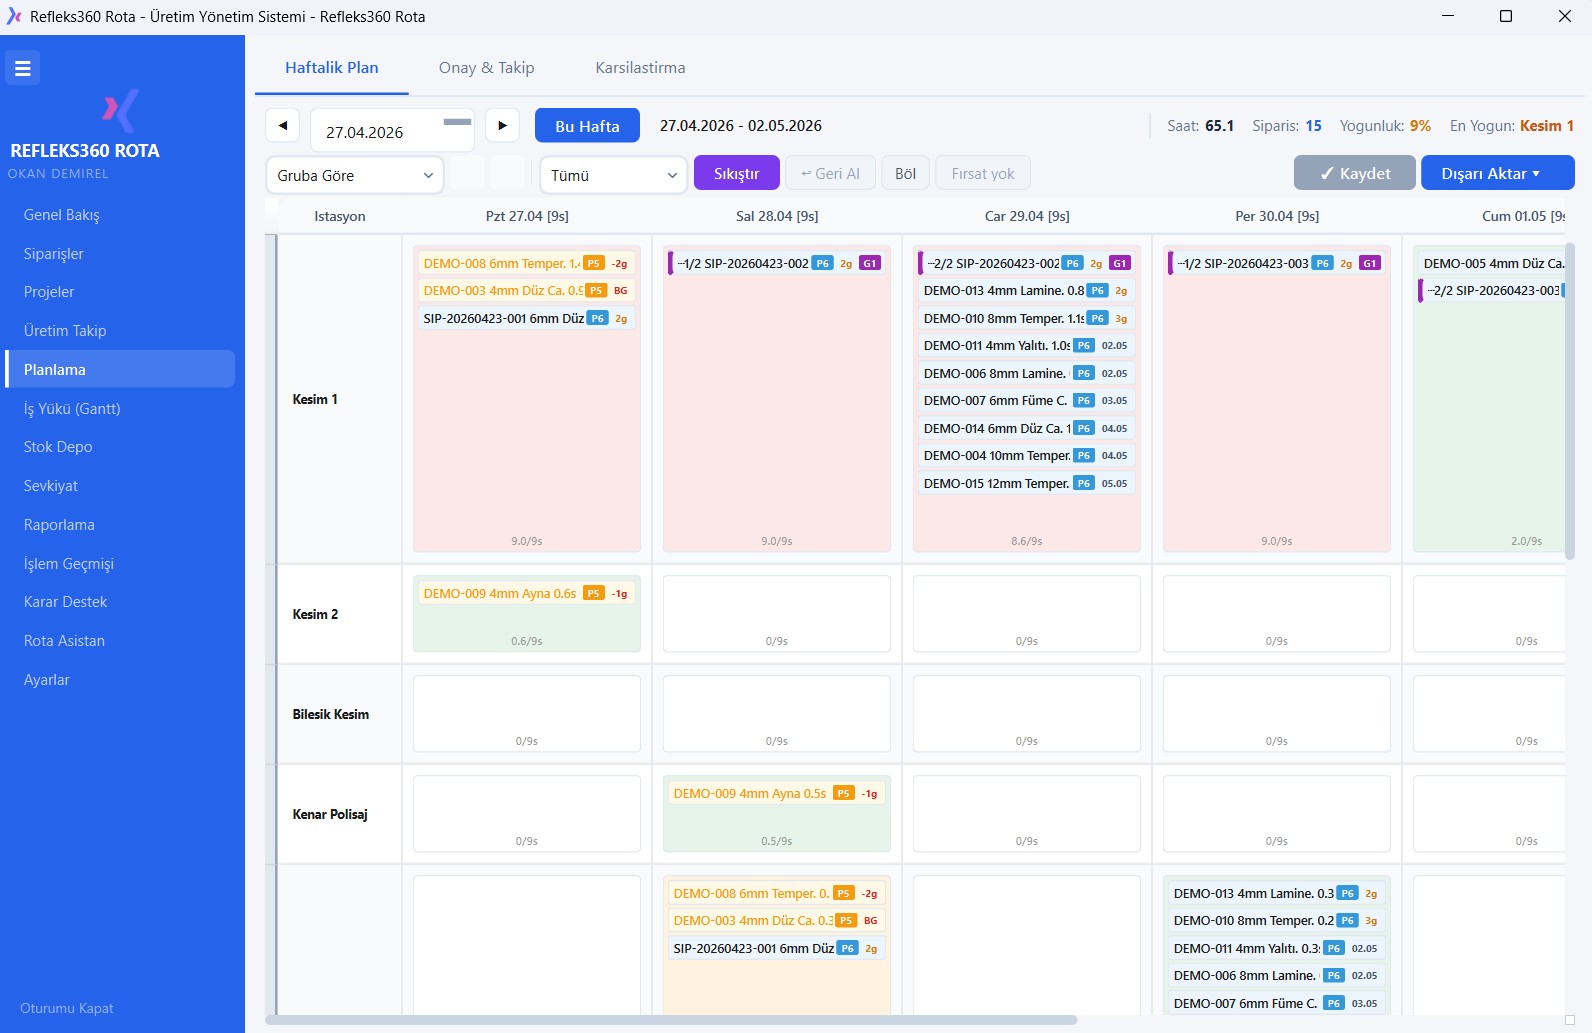Viewport: 1592px width, 1033px height.
Task: Open the Karsilastirma tab
Action: (x=640, y=68)
